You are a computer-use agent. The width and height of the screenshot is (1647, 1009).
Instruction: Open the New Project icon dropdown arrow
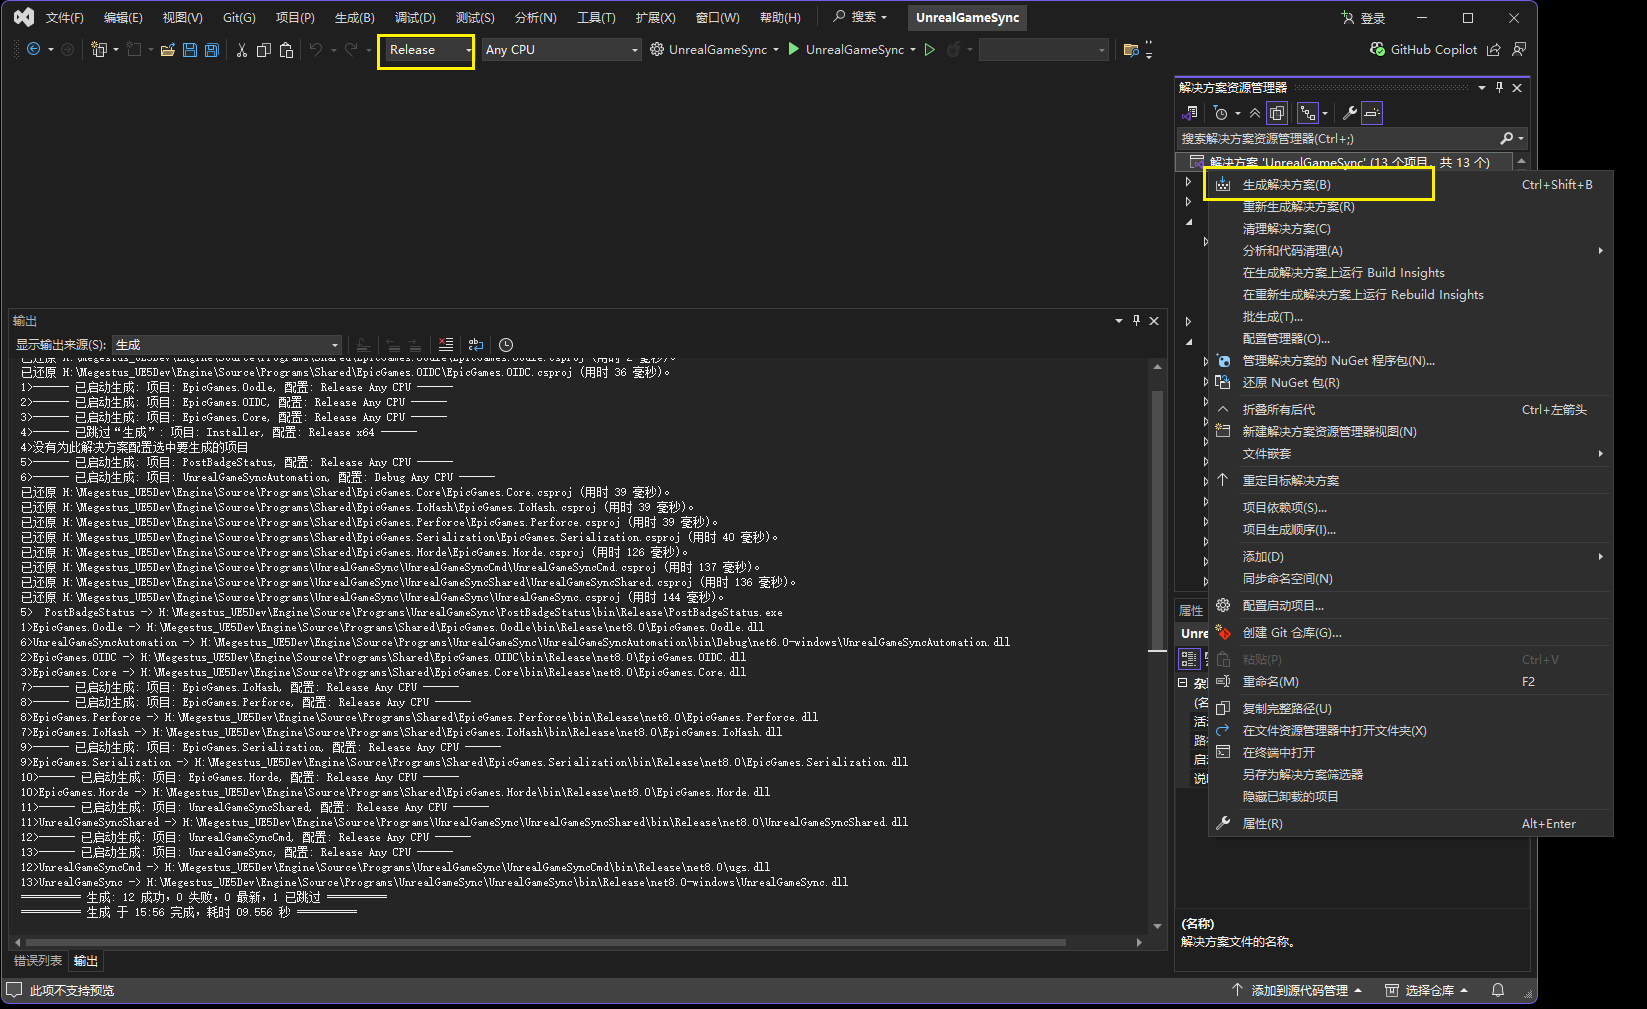pyautogui.click(x=116, y=49)
